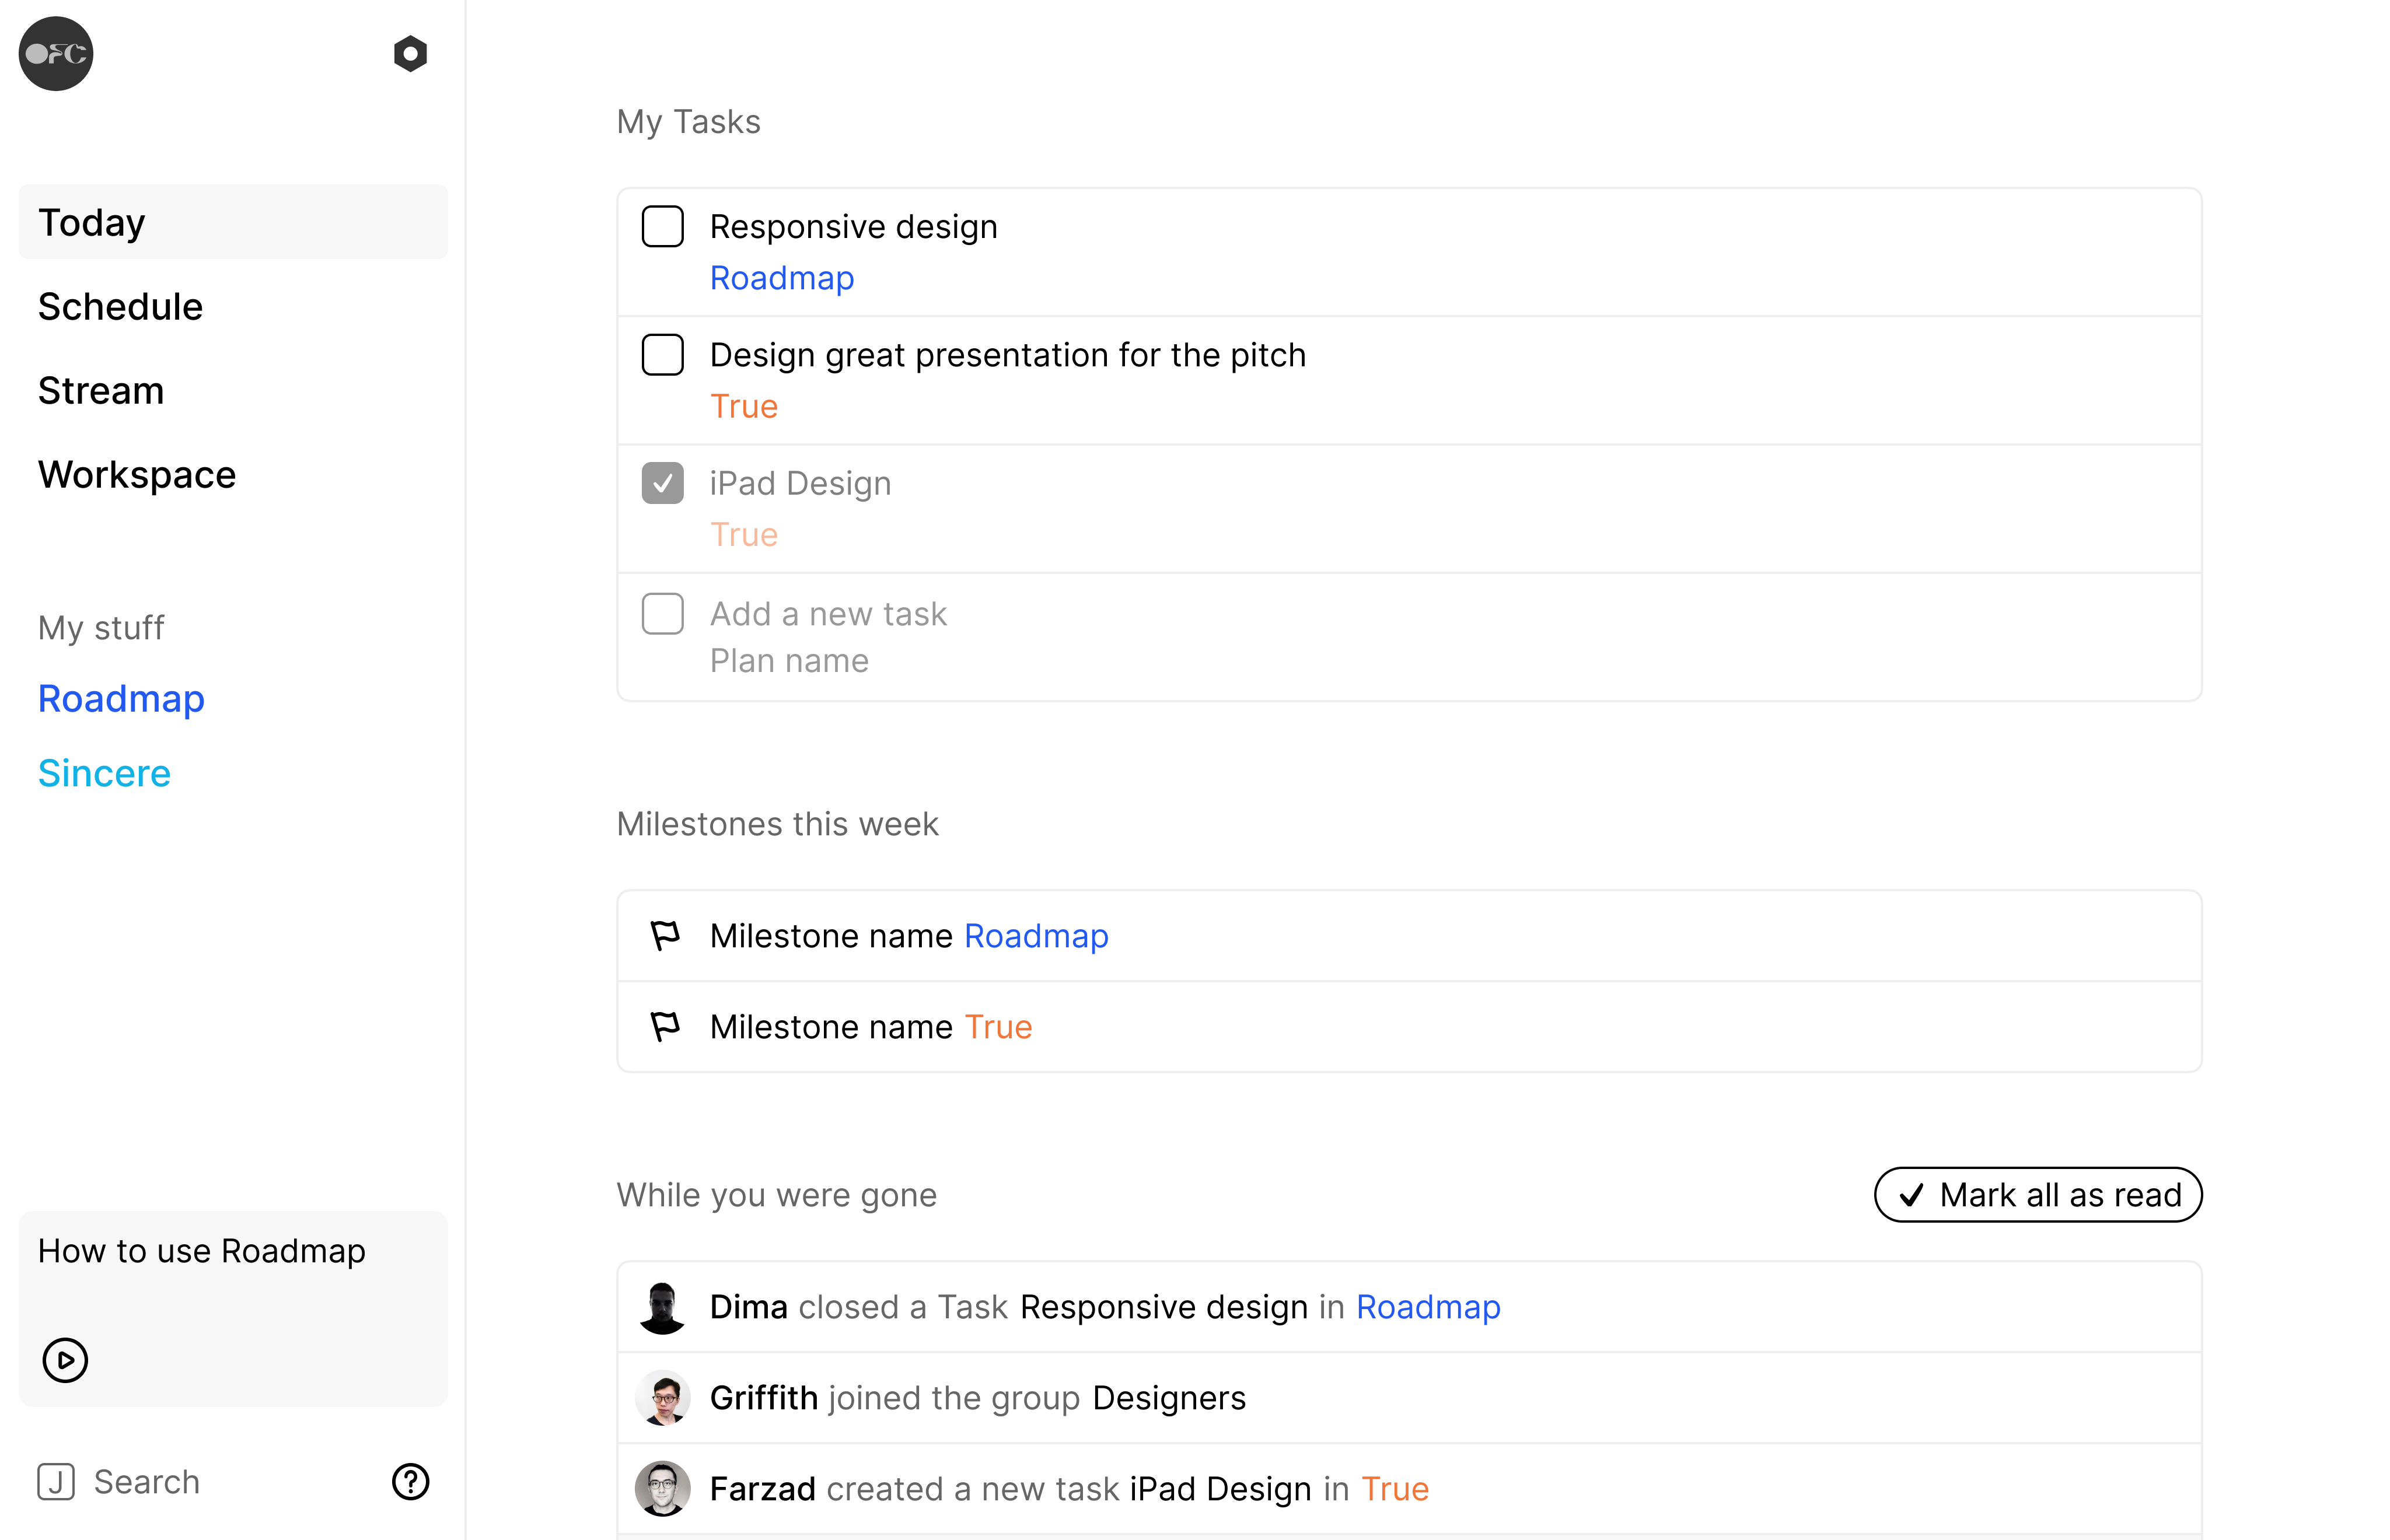Click the flag icon of Roadmap milestone
The image size is (2390, 1540).
(665, 936)
